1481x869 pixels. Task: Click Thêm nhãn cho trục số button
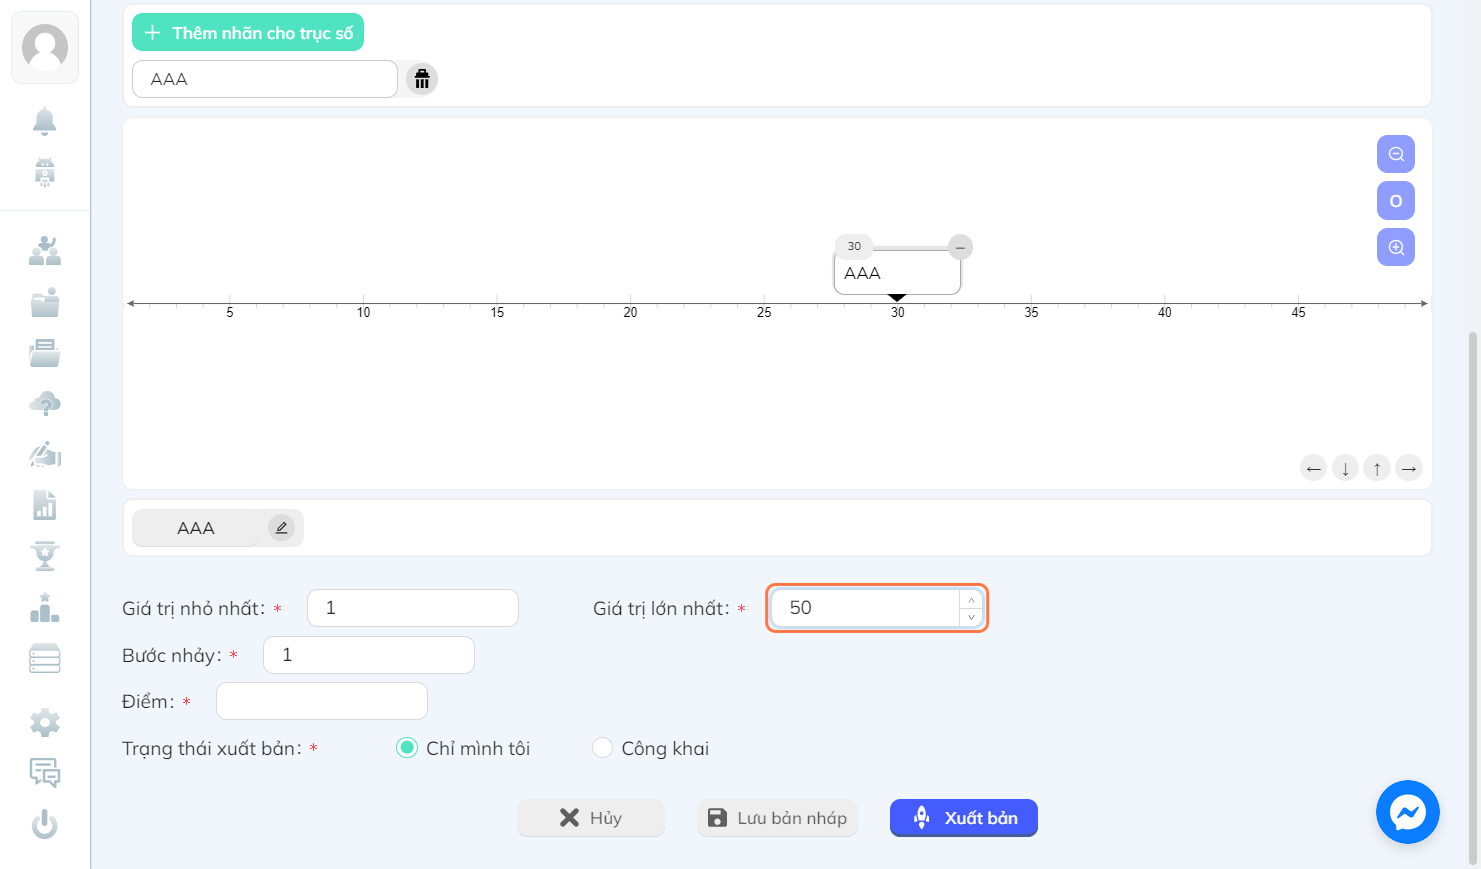(248, 33)
